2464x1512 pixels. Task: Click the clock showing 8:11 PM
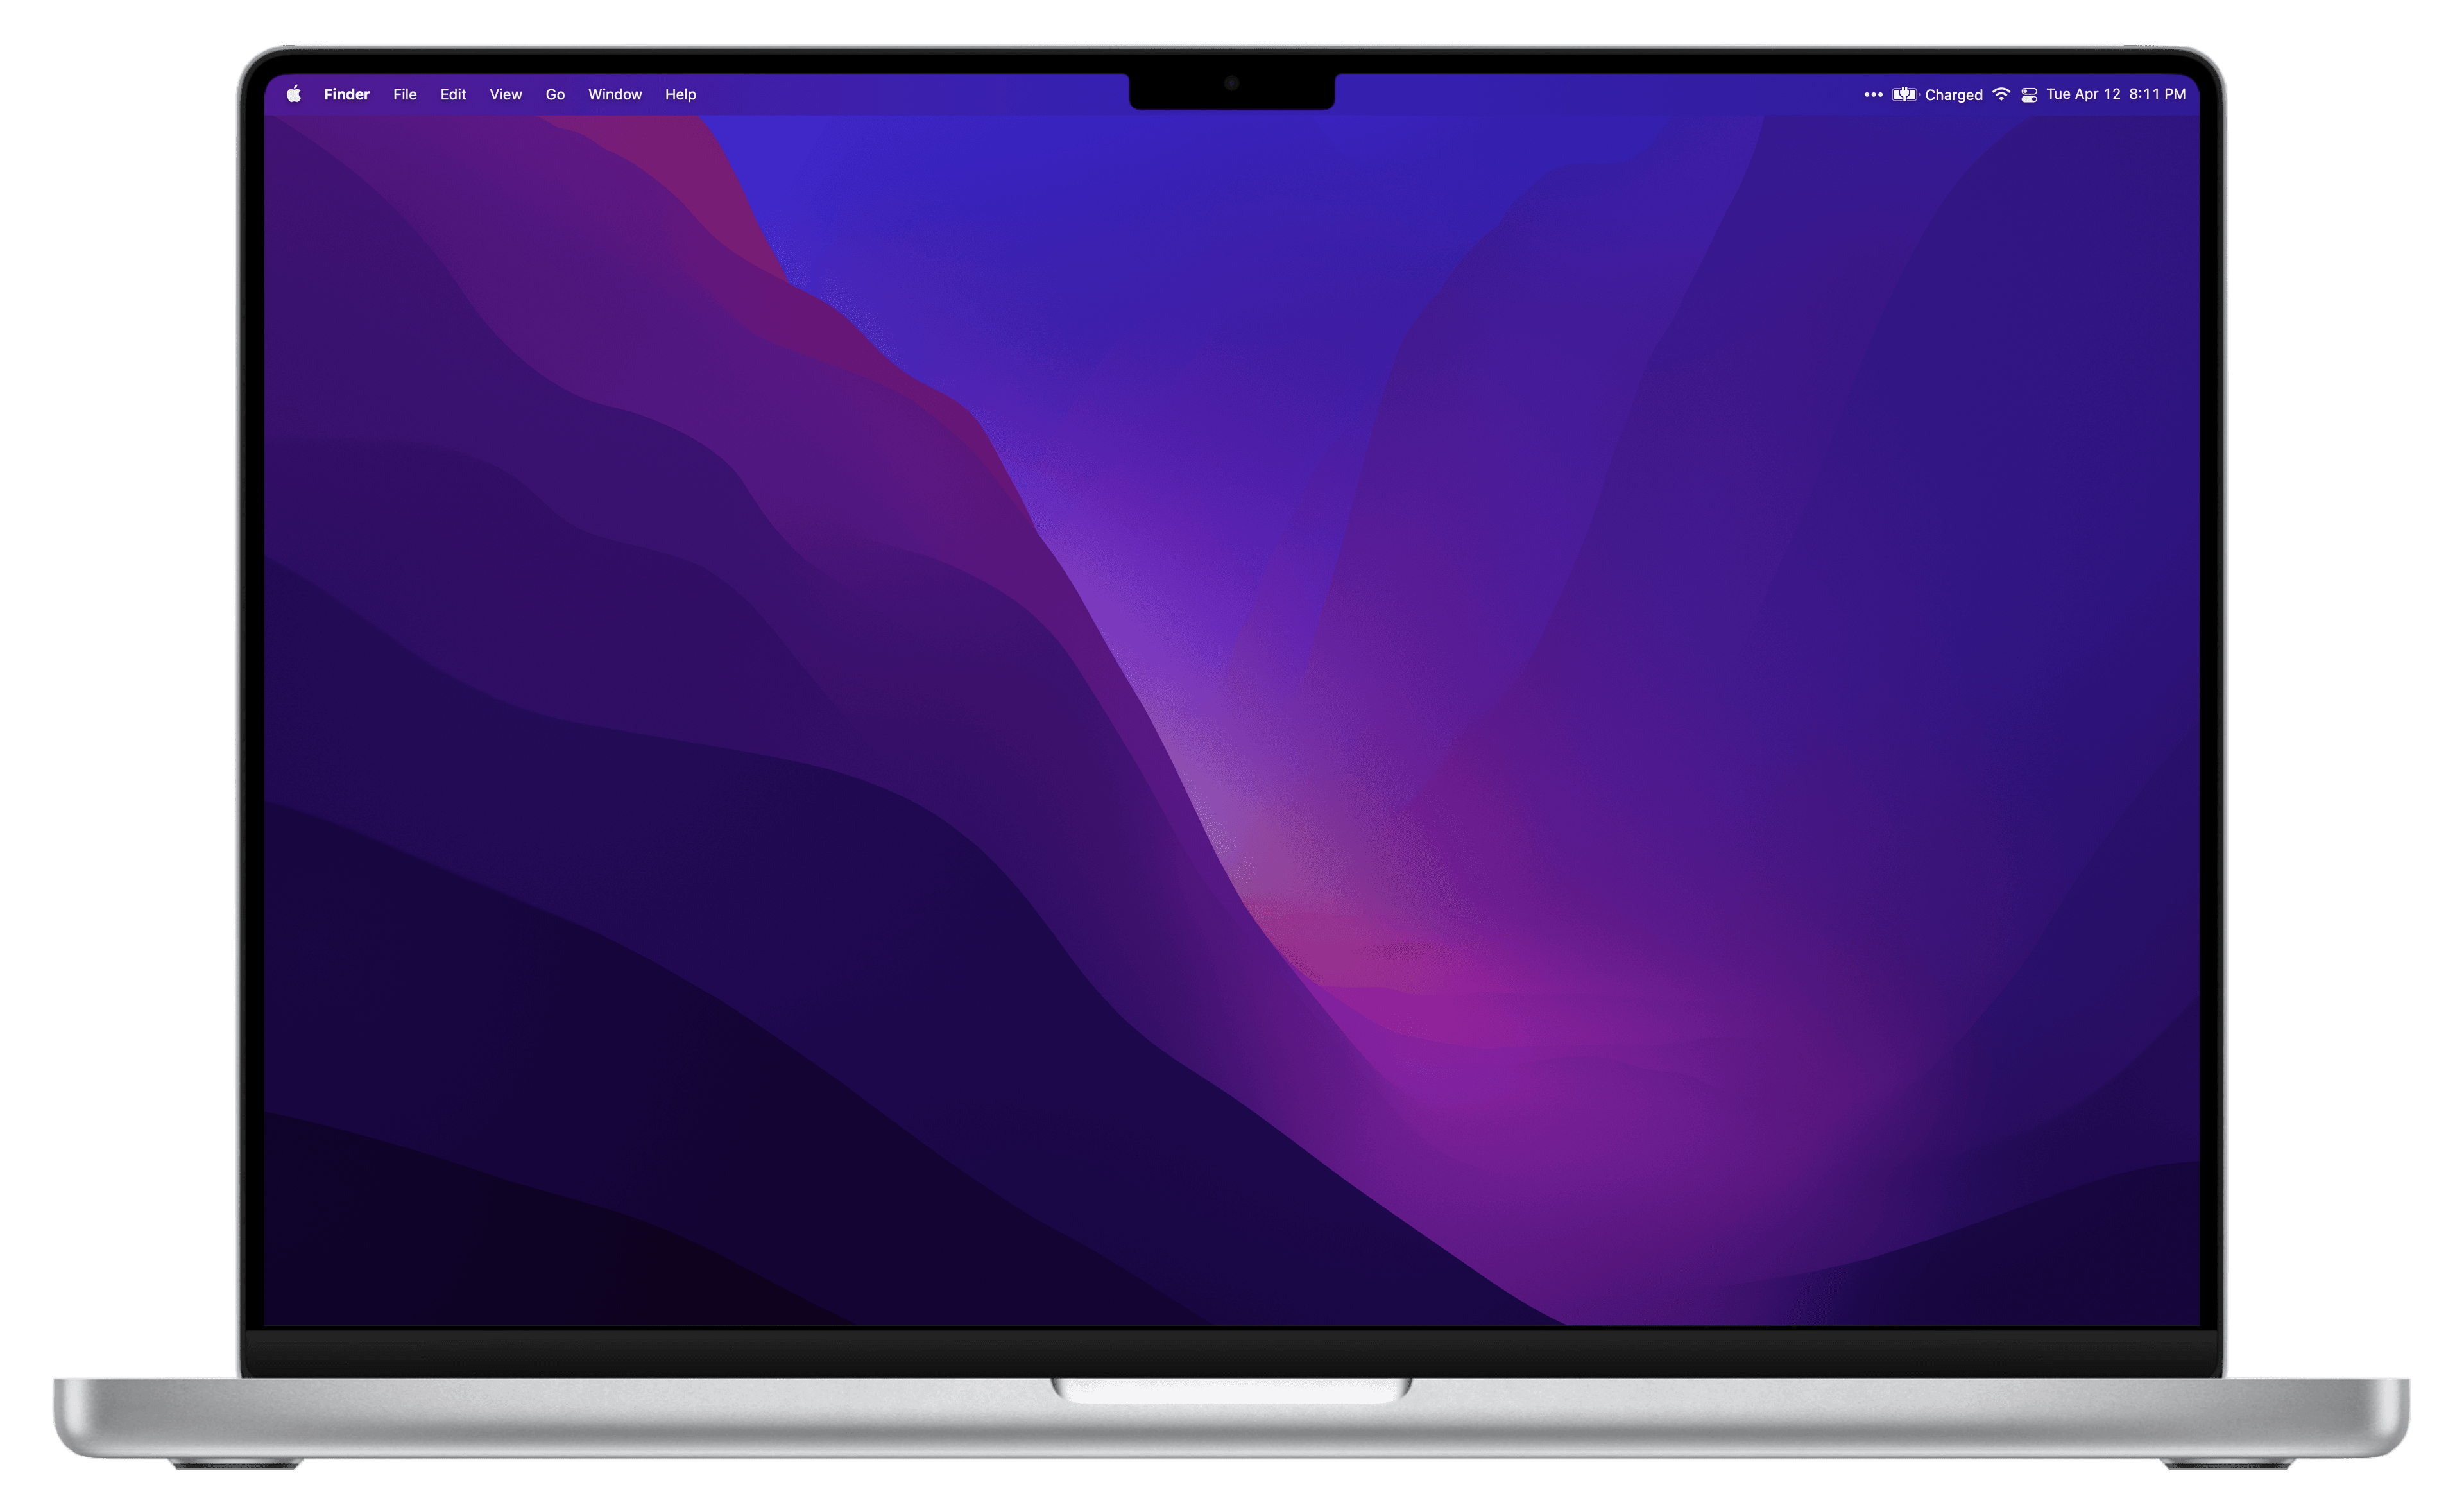(2157, 94)
